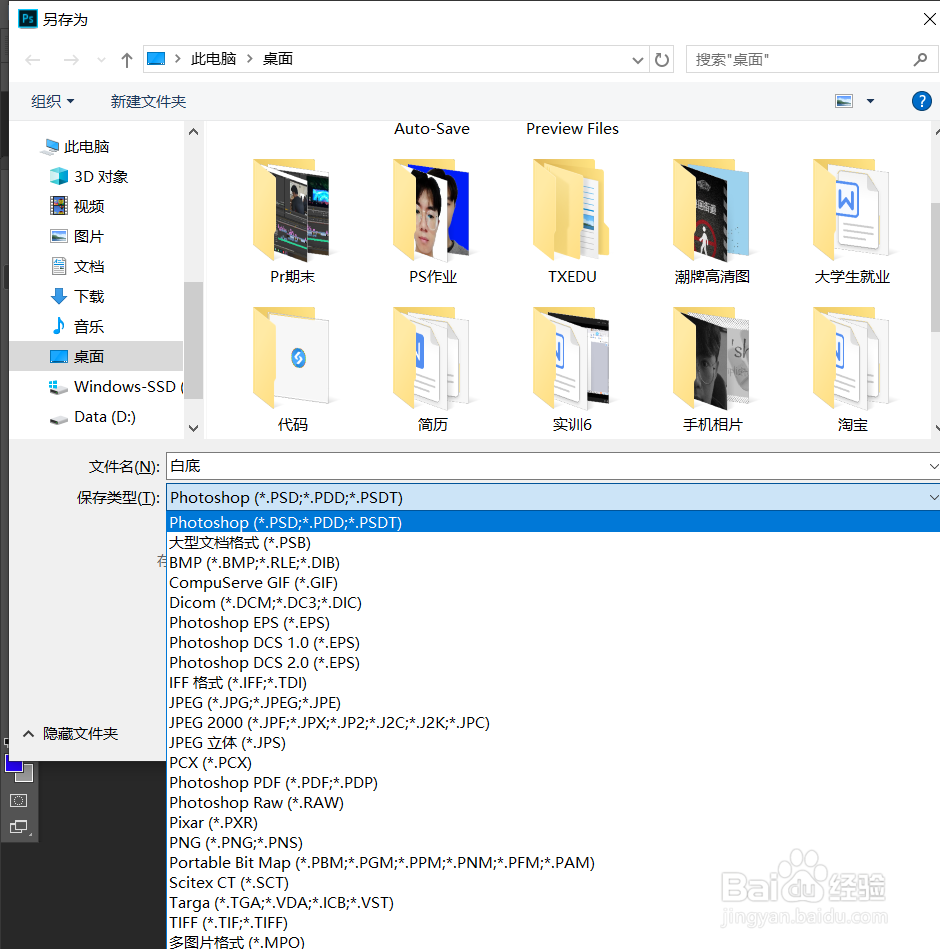Select the 实训6 folder
Image resolution: width=940 pixels, height=949 pixels.
click(572, 370)
